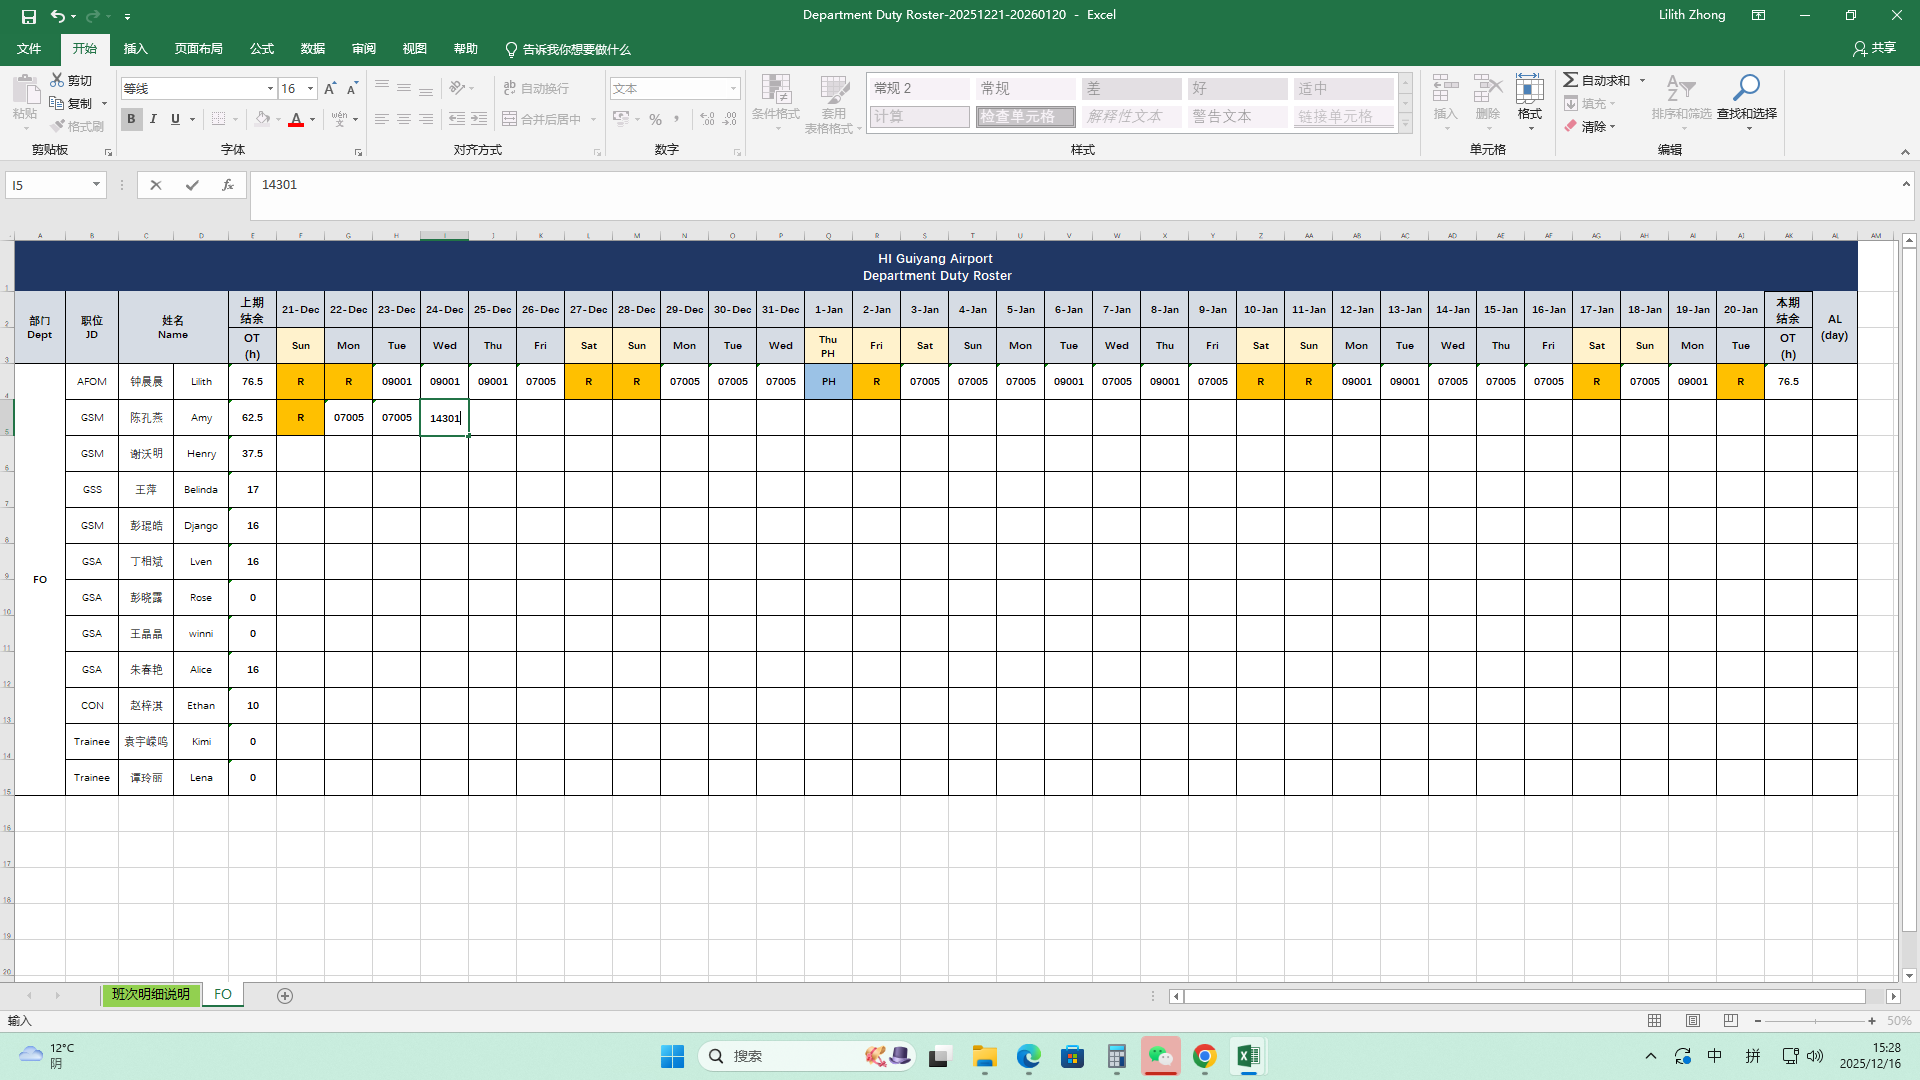Toggle Bold formatting
The width and height of the screenshot is (1920, 1080).
pos(131,119)
